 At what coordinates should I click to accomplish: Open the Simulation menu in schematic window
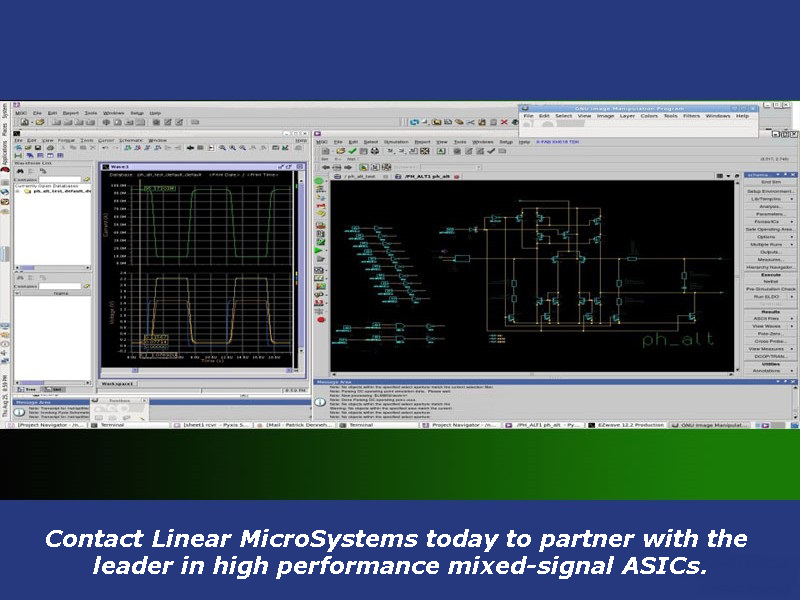coord(396,142)
